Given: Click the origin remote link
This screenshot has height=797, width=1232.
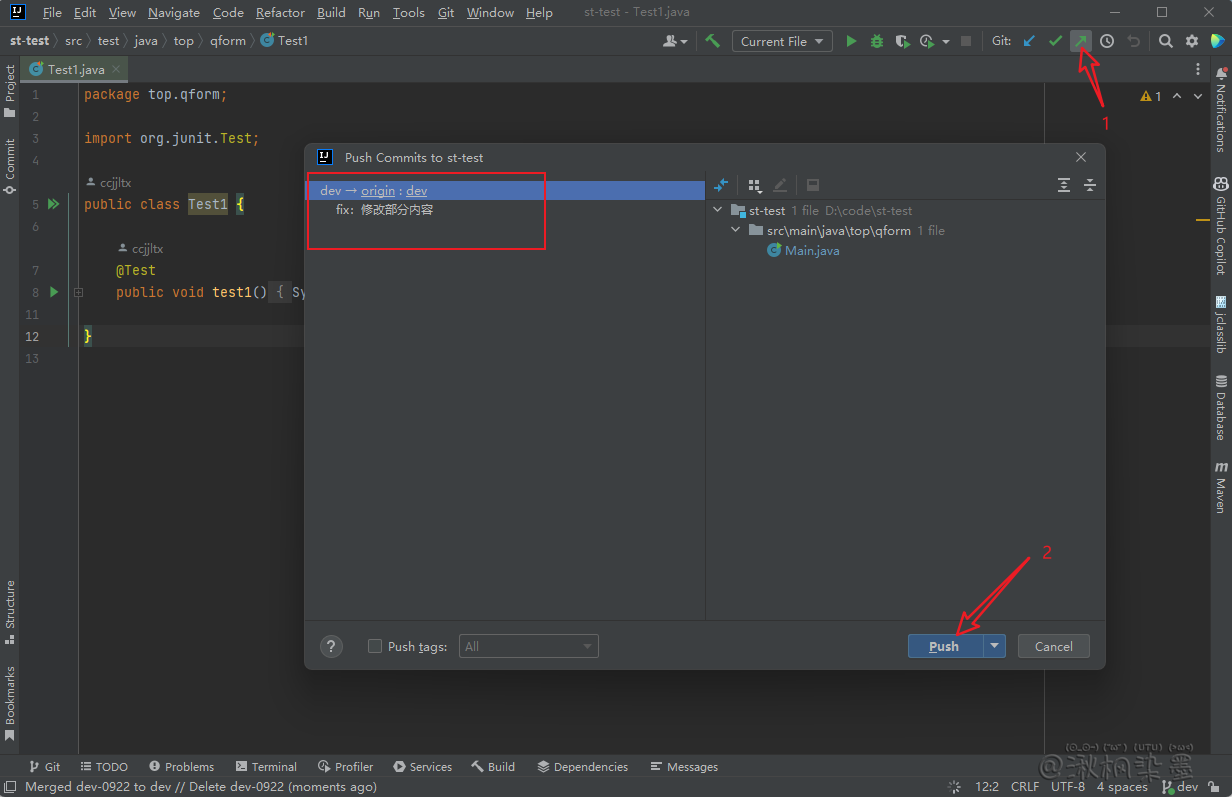Looking at the screenshot, I should [378, 191].
